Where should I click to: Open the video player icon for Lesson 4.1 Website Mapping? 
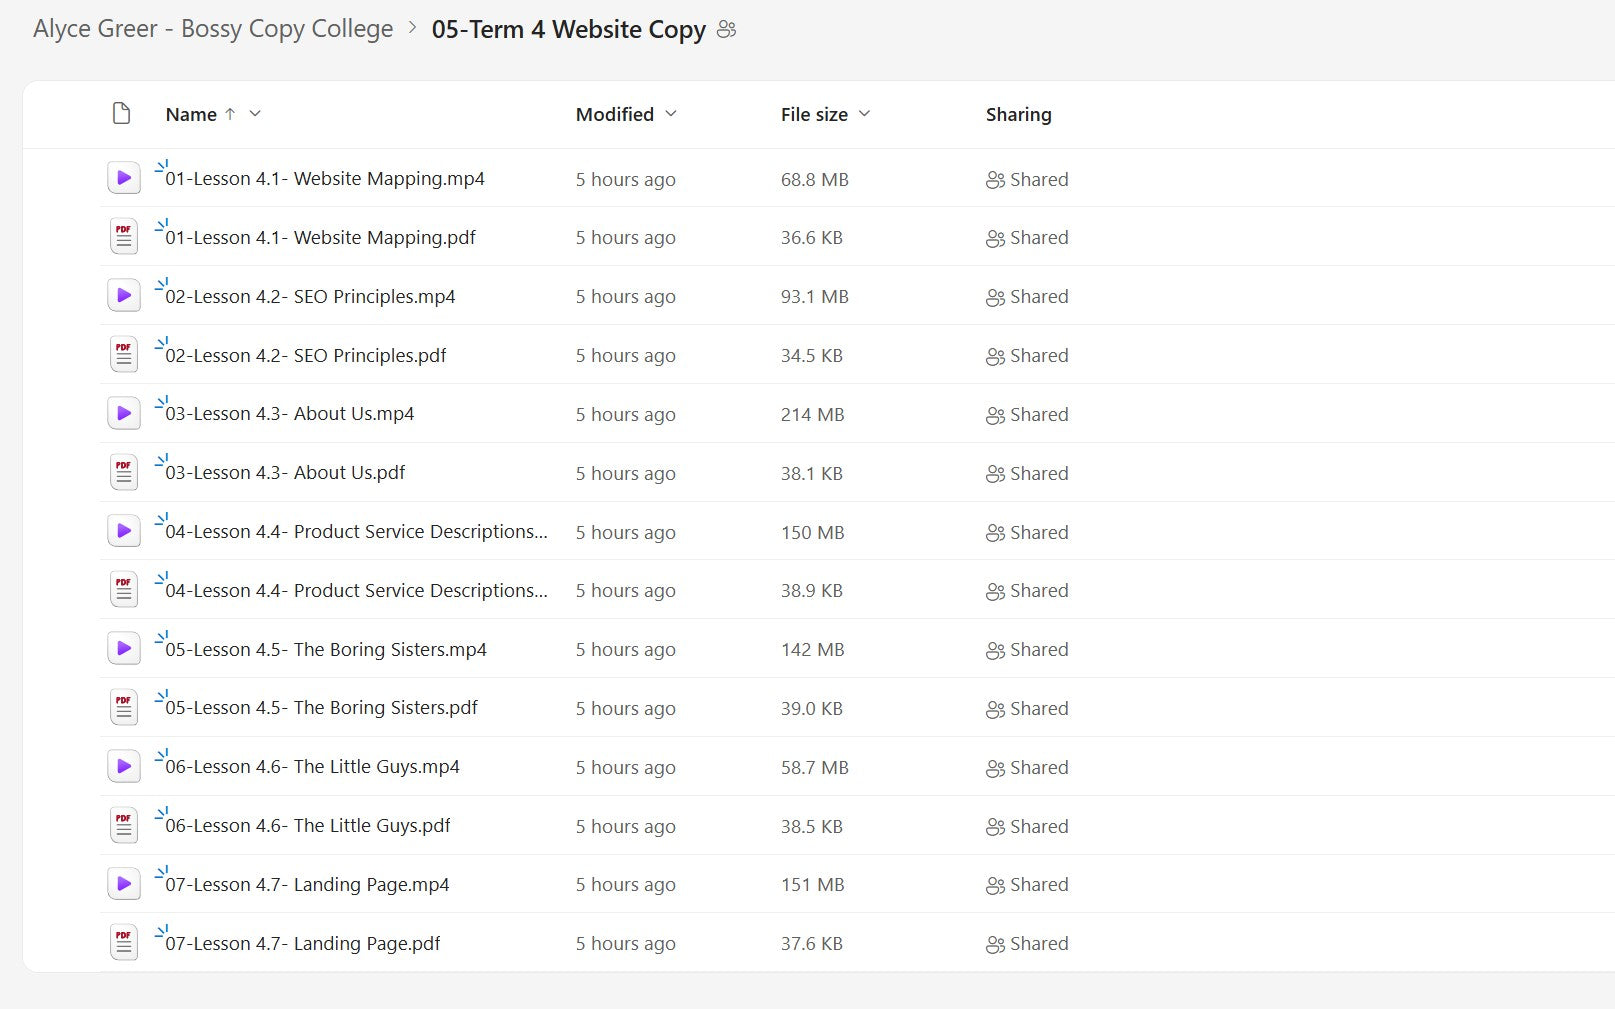(x=123, y=177)
